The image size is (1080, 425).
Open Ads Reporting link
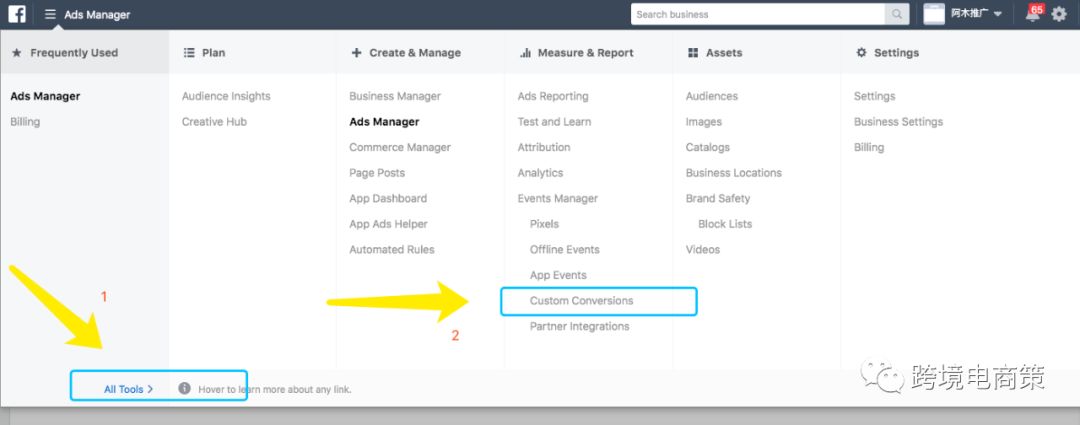pyautogui.click(x=552, y=96)
